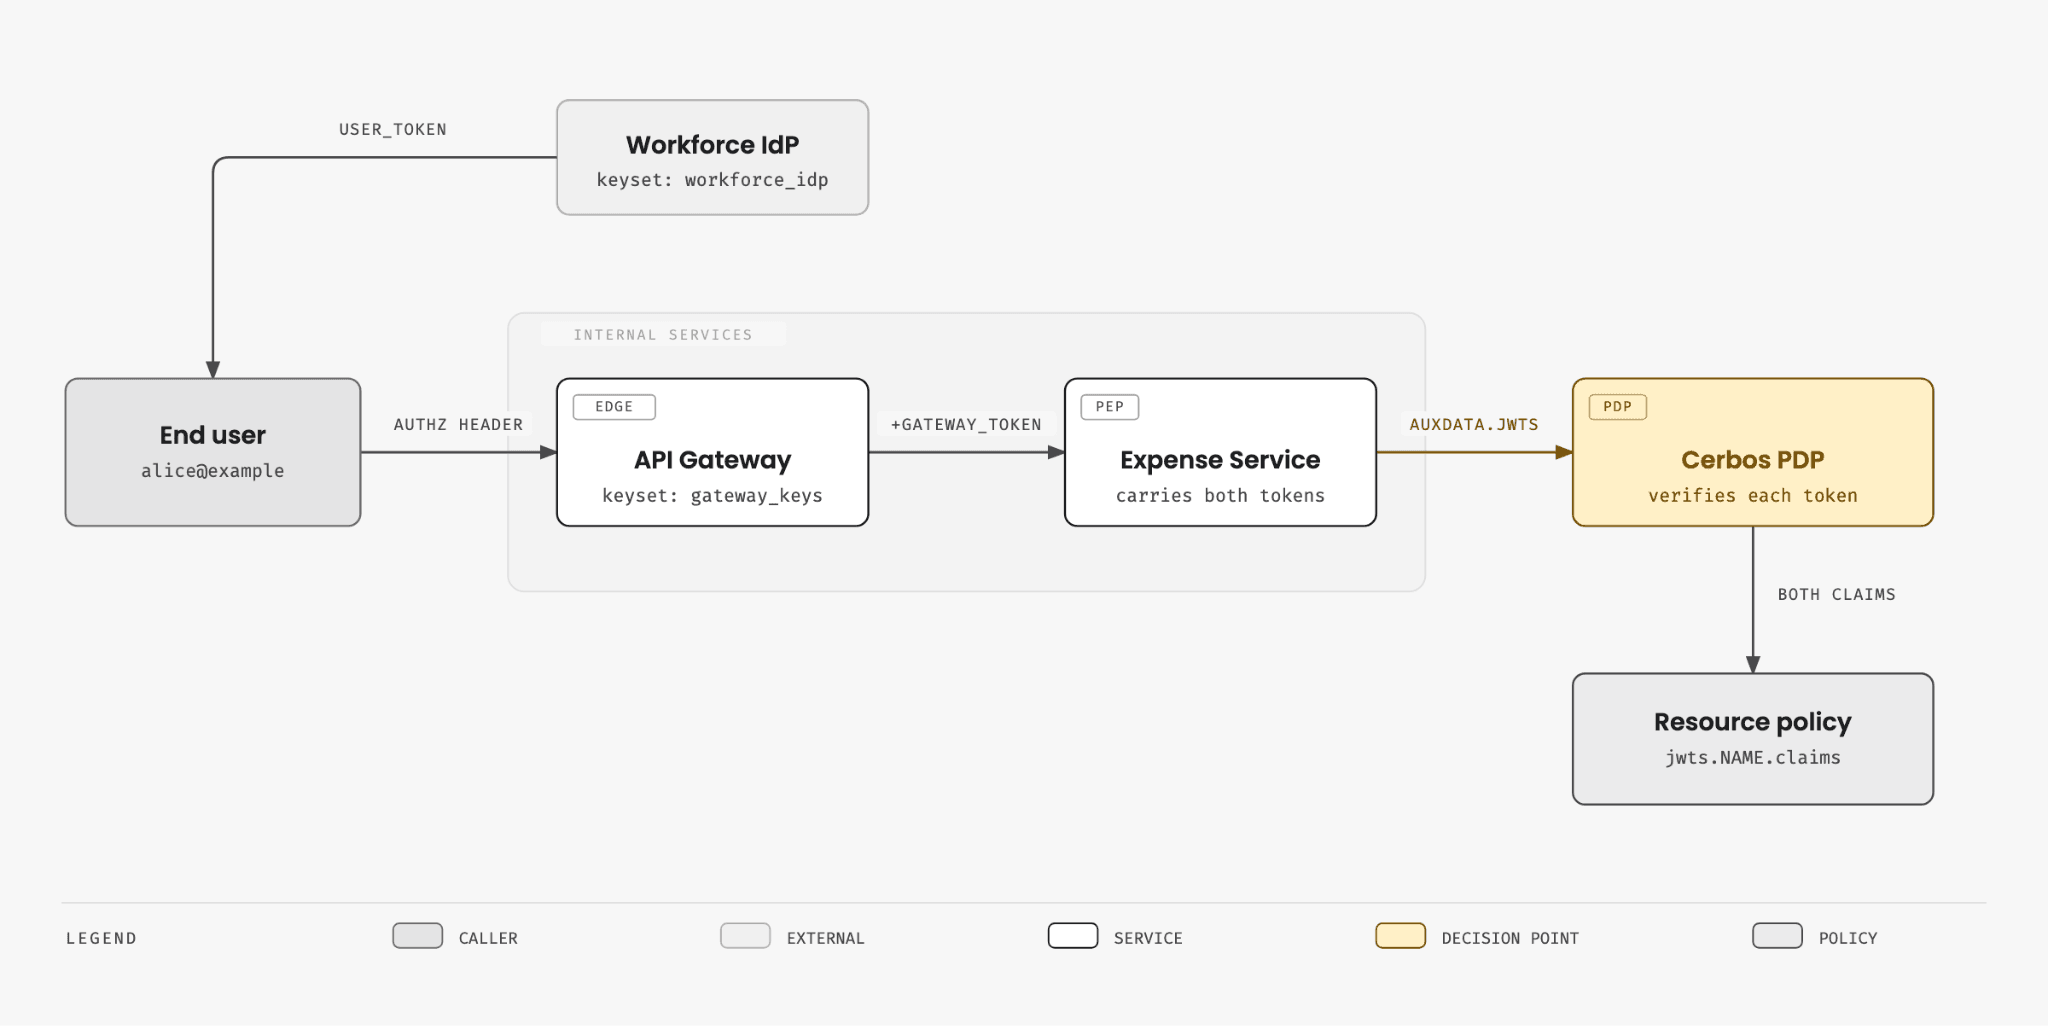
Task: Select the Workforce IdP node
Action: click(x=712, y=157)
